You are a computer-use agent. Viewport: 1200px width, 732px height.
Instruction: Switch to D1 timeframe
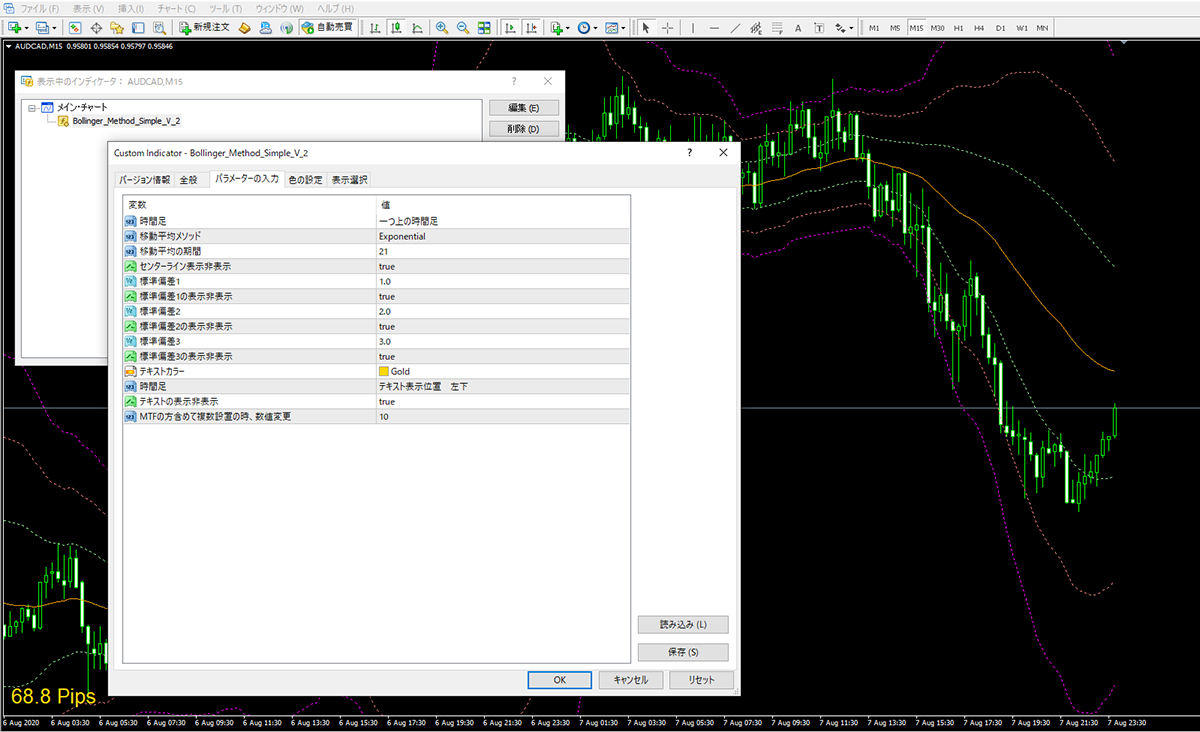[1000, 27]
